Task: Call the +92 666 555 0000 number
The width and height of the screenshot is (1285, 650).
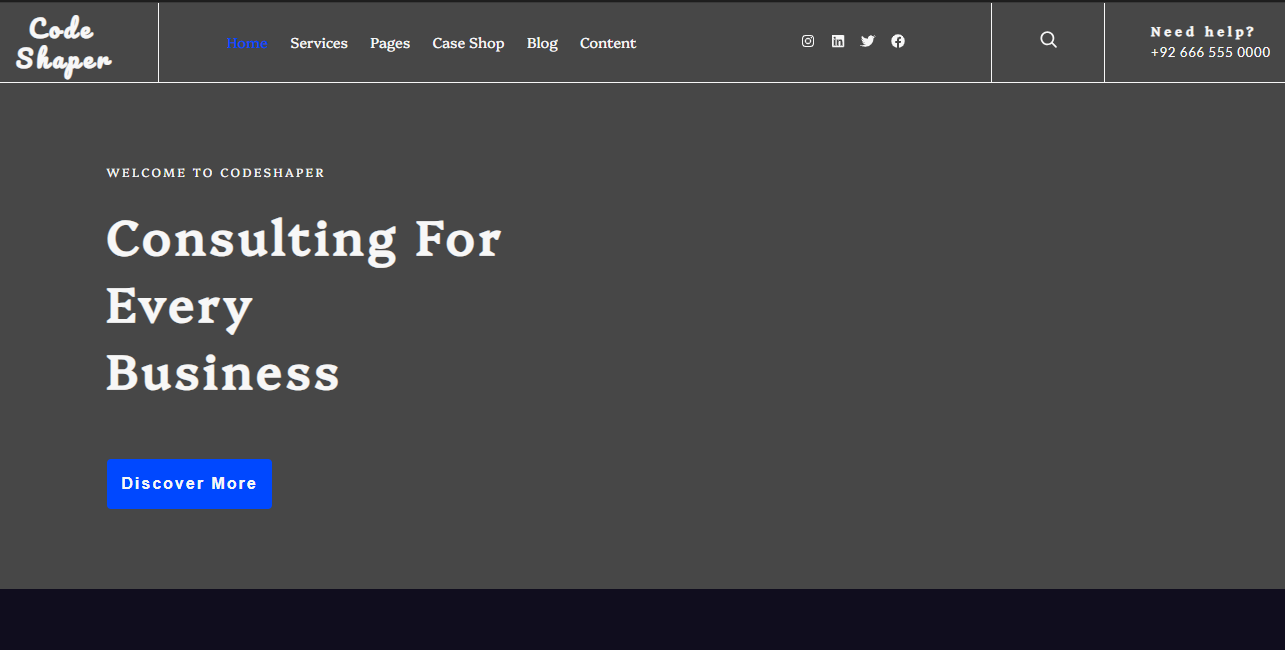Action: (x=1210, y=52)
